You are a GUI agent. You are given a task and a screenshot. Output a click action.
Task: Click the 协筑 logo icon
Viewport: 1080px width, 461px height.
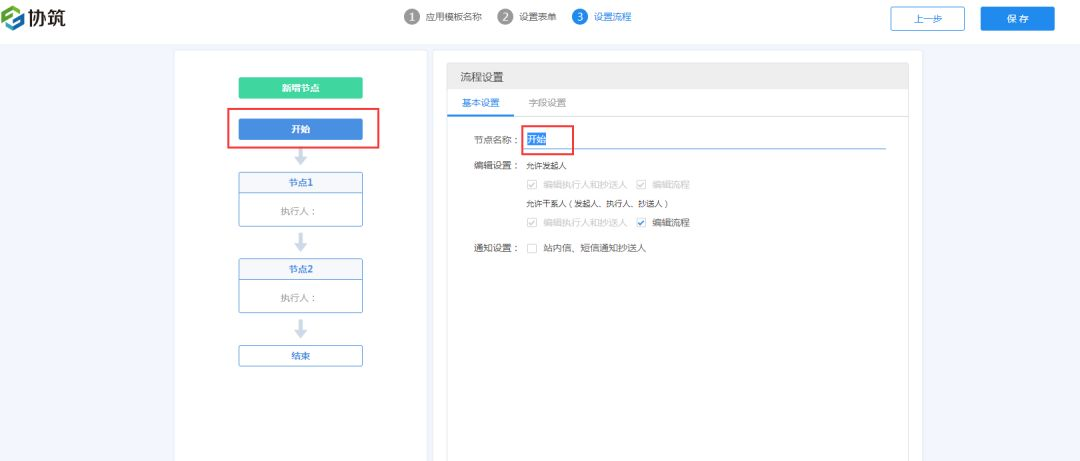(x=15, y=17)
